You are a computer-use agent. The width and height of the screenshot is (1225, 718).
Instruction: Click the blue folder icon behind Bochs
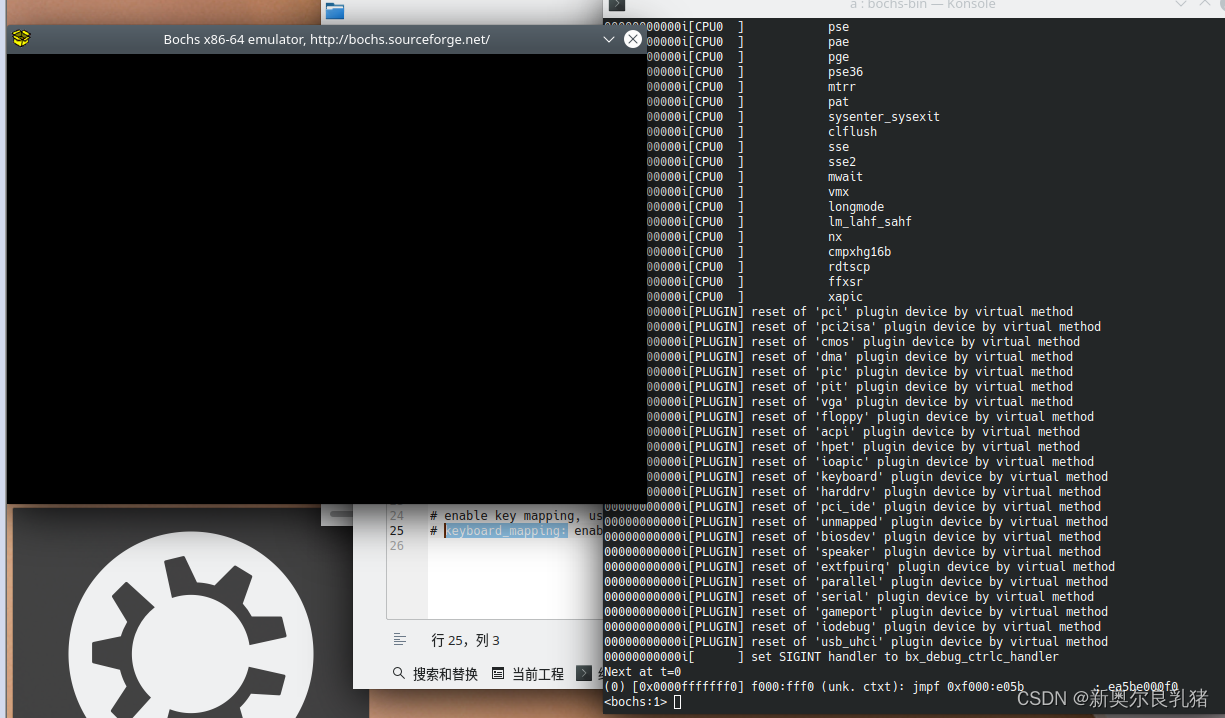click(x=335, y=11)
